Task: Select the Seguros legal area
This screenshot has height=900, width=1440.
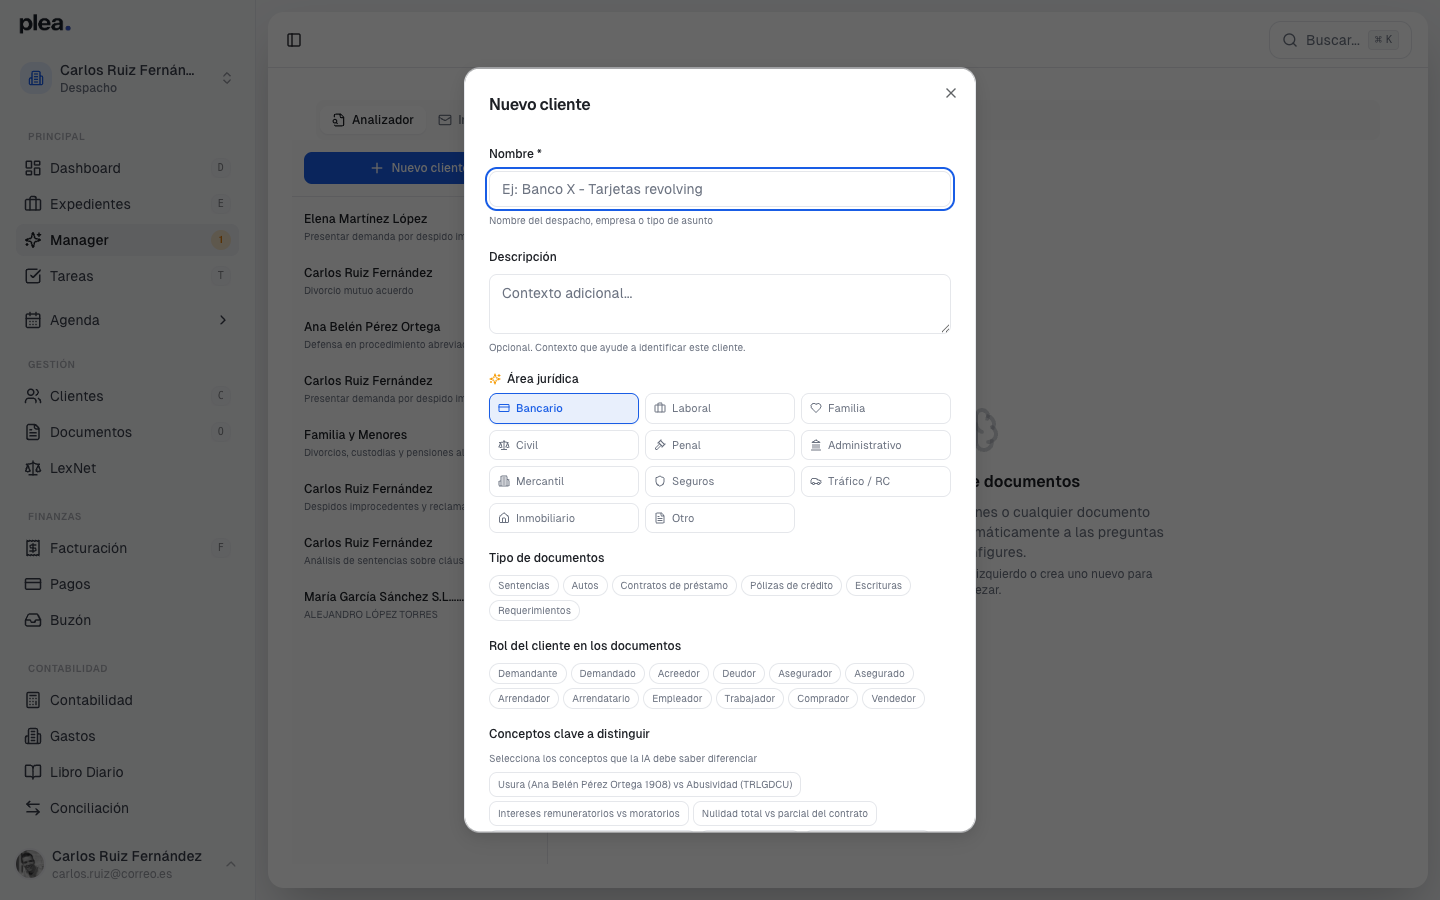Action: pyautogui.click(x=720, y=481)
